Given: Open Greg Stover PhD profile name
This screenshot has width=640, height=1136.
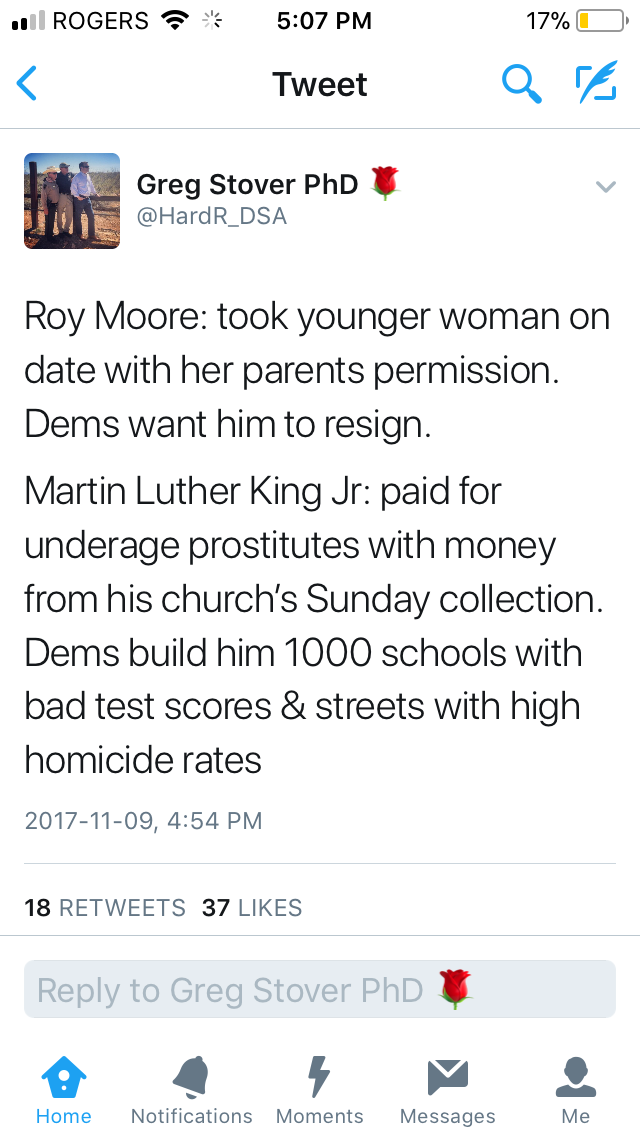Looking at the screenshot, I should click(x=247, y=184).
